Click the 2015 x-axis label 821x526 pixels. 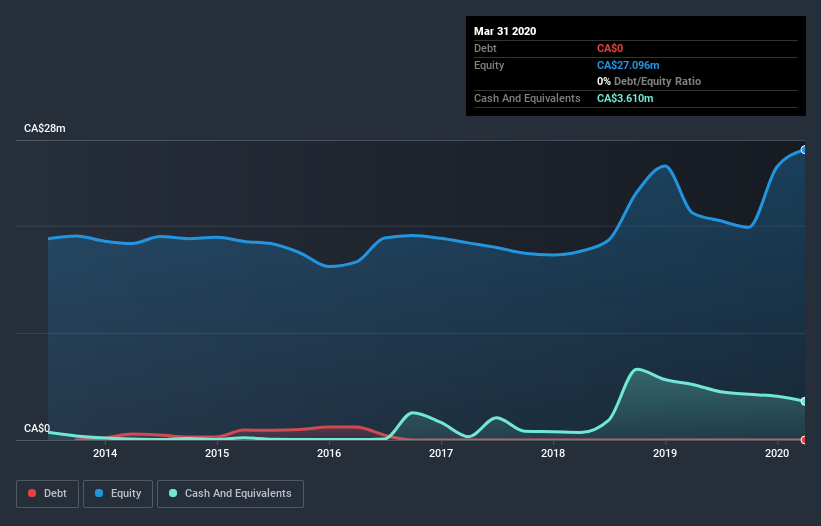coord(217,453)
